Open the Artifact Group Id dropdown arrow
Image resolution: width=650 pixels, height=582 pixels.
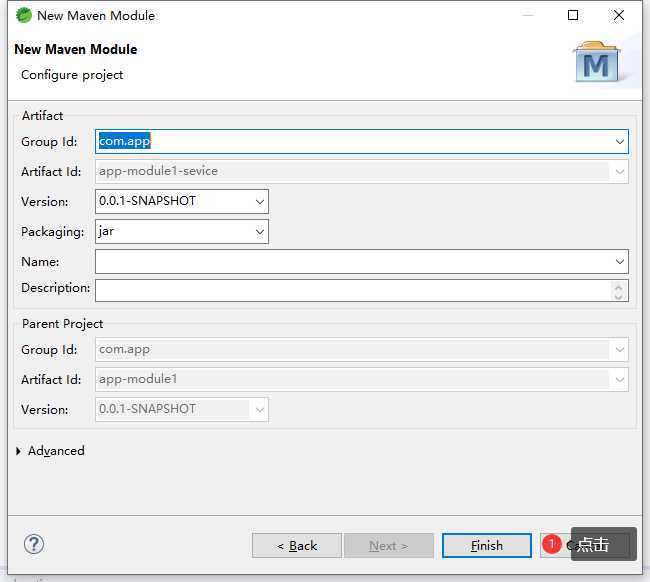point(619,142)
